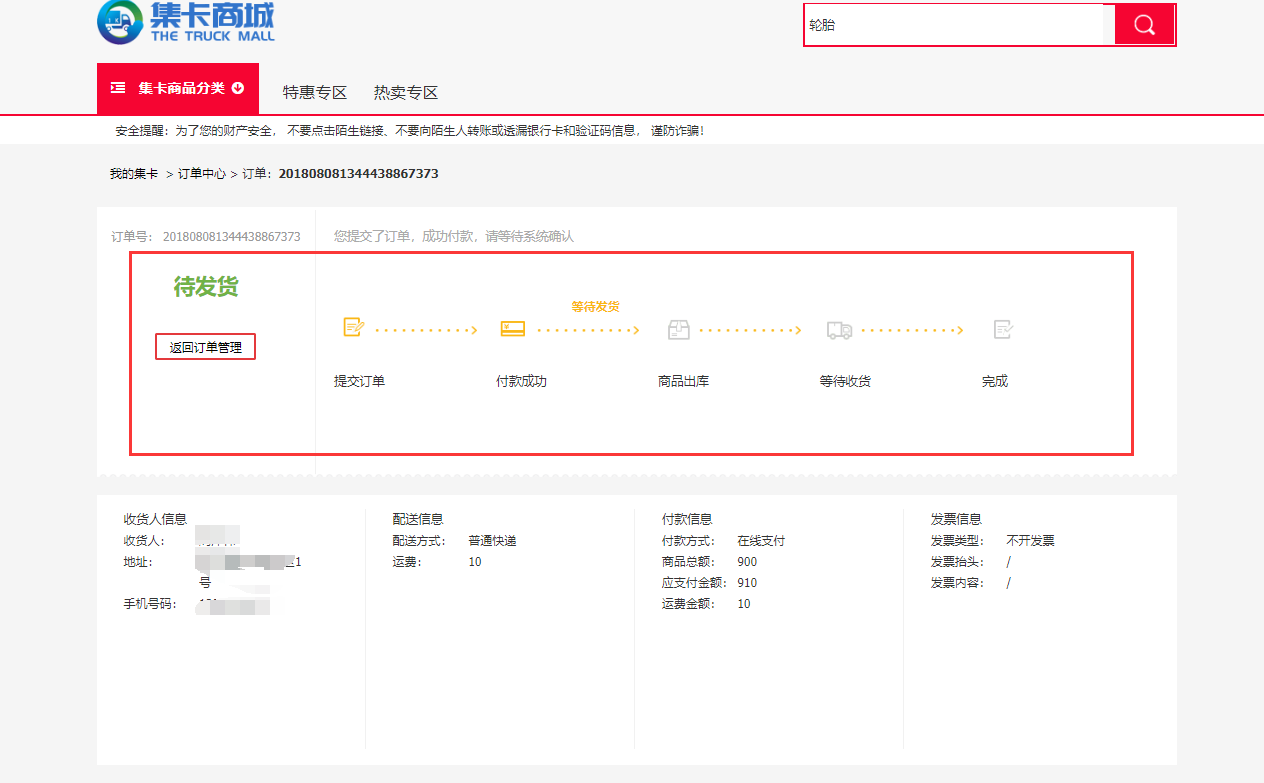
Task: Open the 热卖专区 tab
Action: pyautogui.click(x=406, y=93)
